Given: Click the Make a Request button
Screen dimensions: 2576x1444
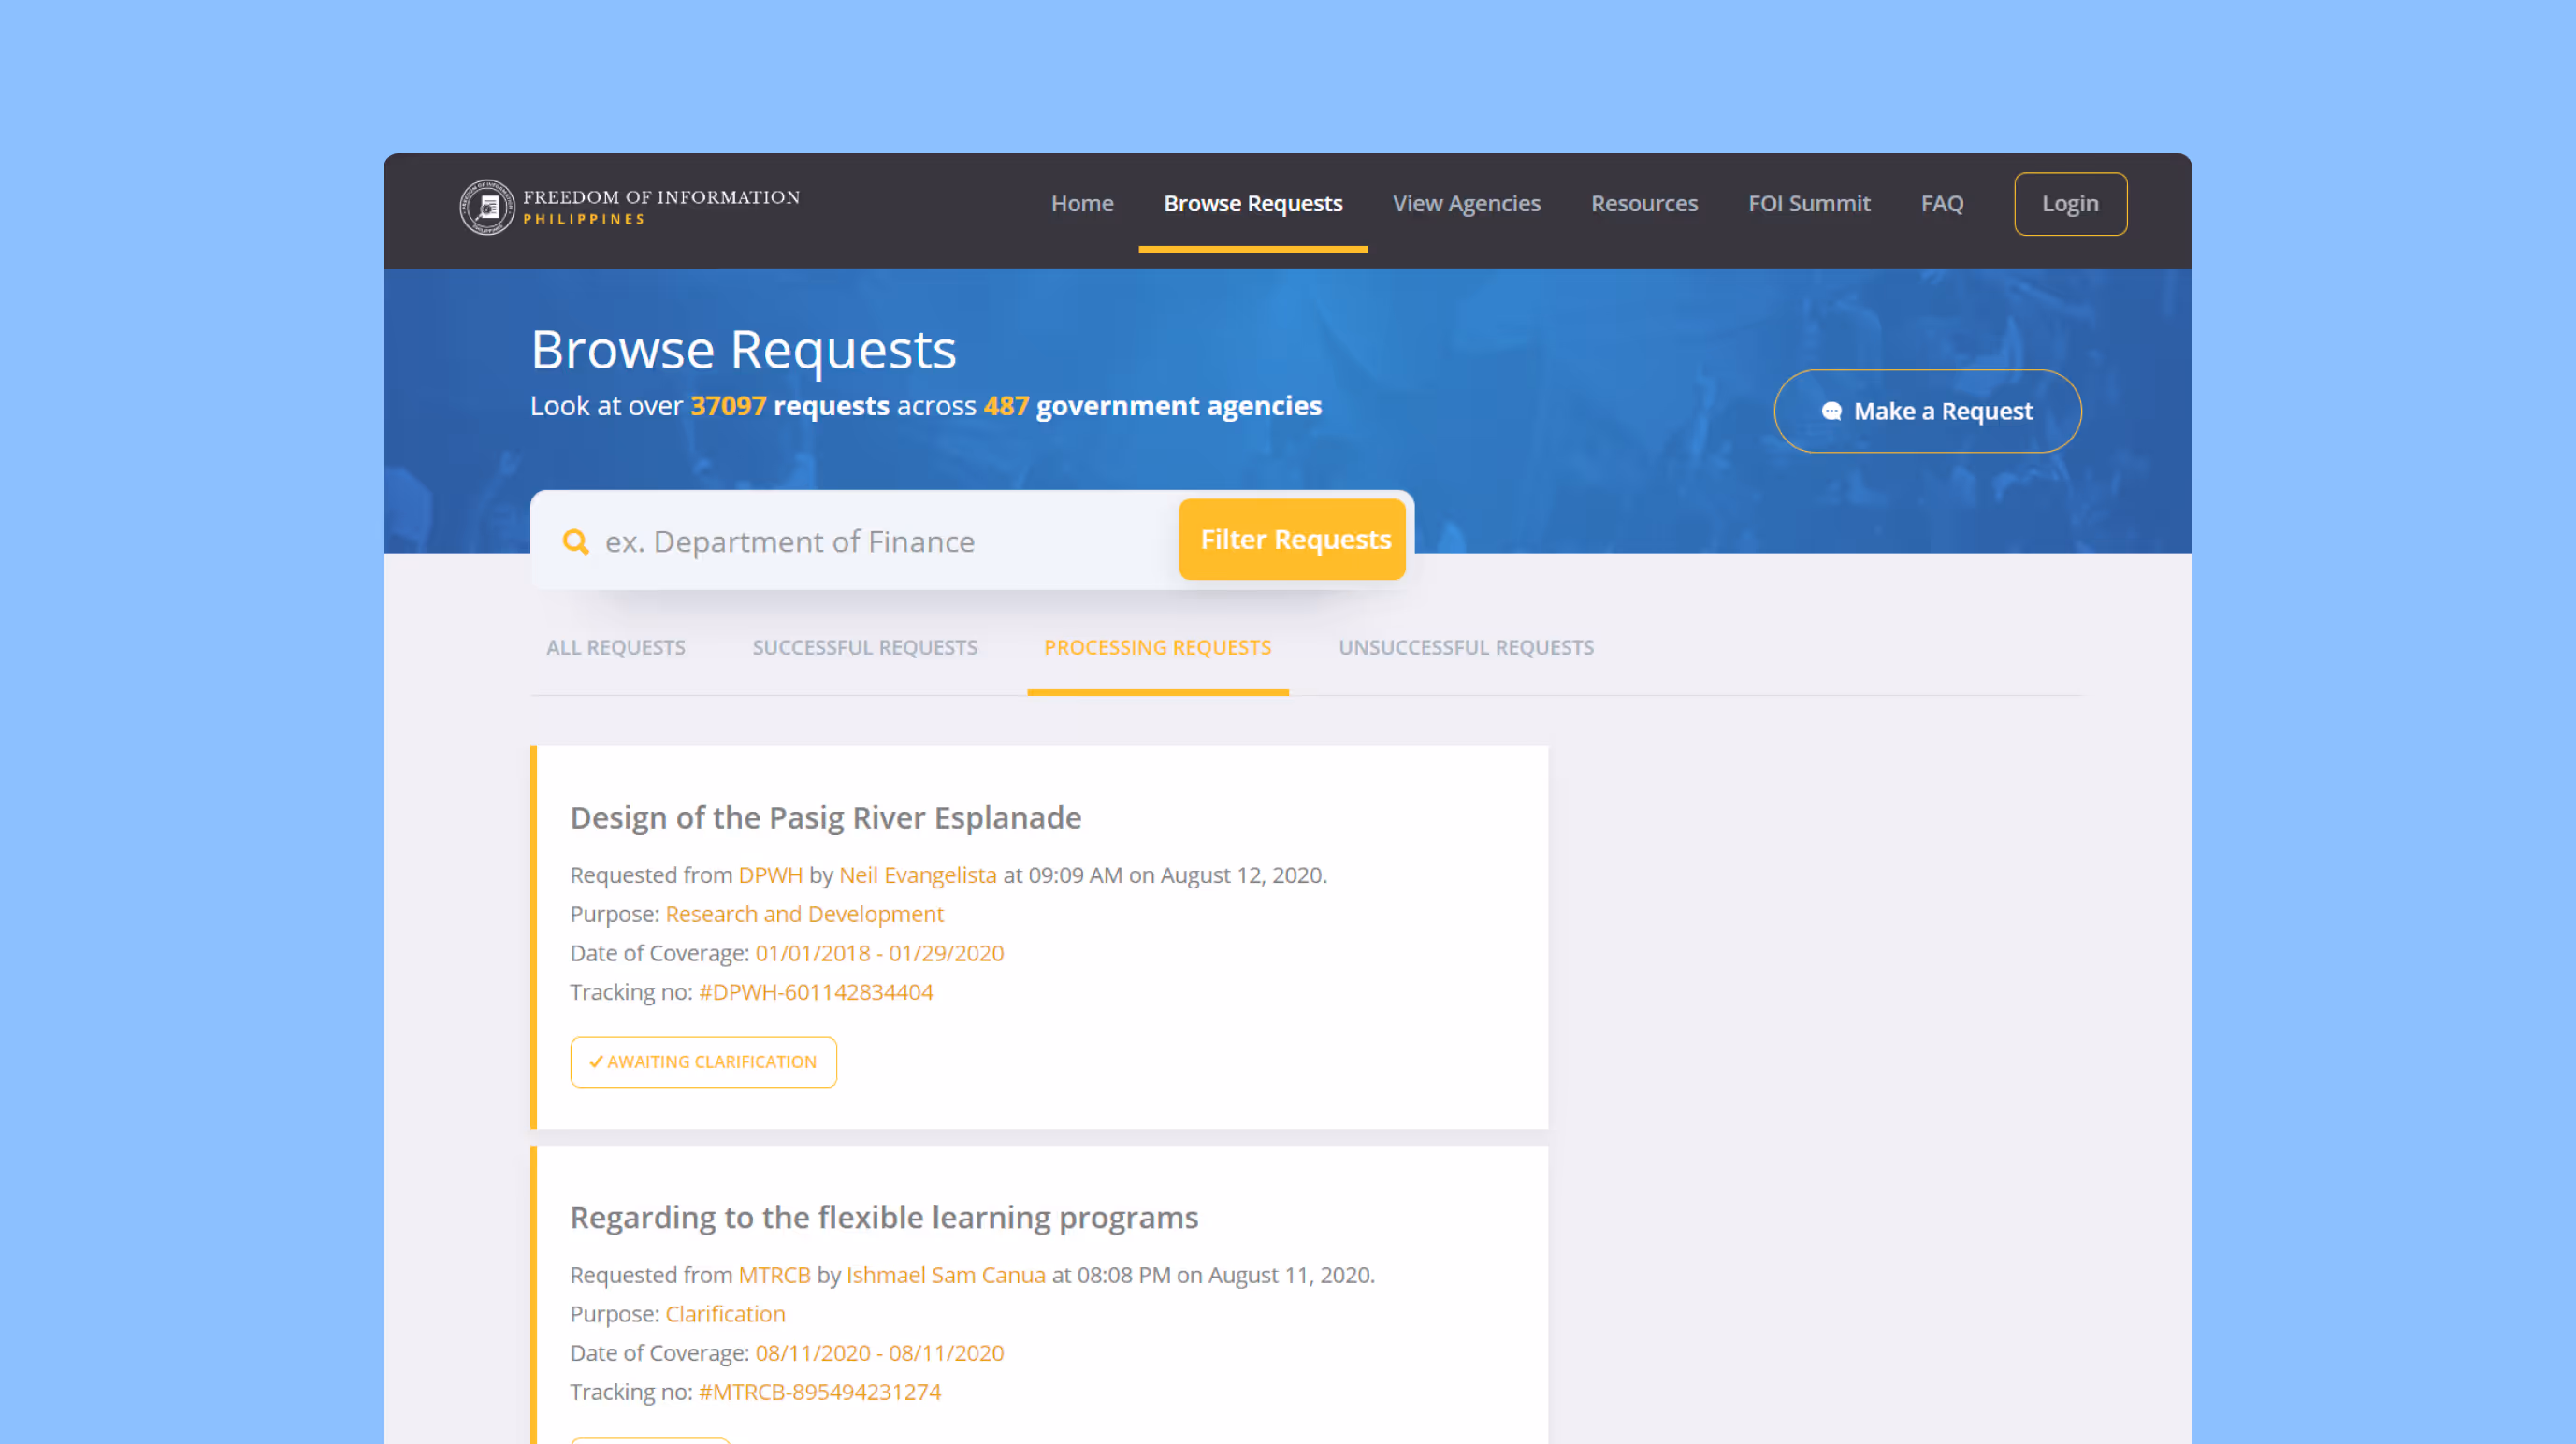Looking at the screenshot, I should [1926, 410].
